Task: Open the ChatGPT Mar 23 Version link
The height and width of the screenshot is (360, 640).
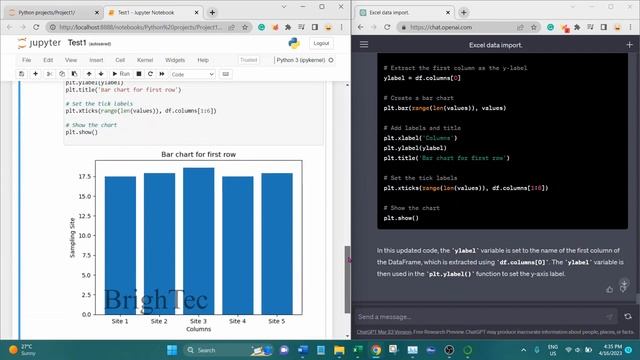Action: [384, 332]
